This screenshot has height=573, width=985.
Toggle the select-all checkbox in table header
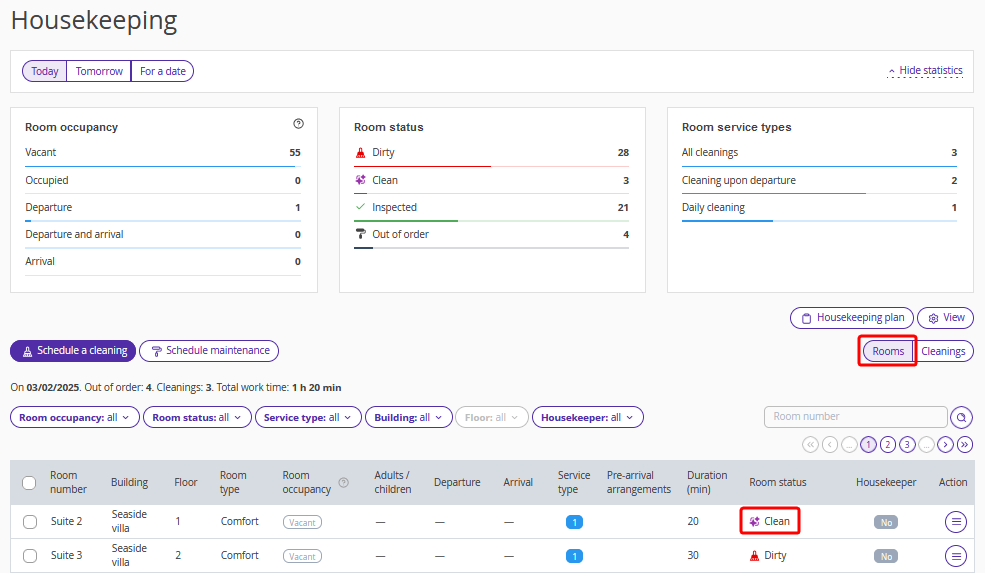pos(30,483)
